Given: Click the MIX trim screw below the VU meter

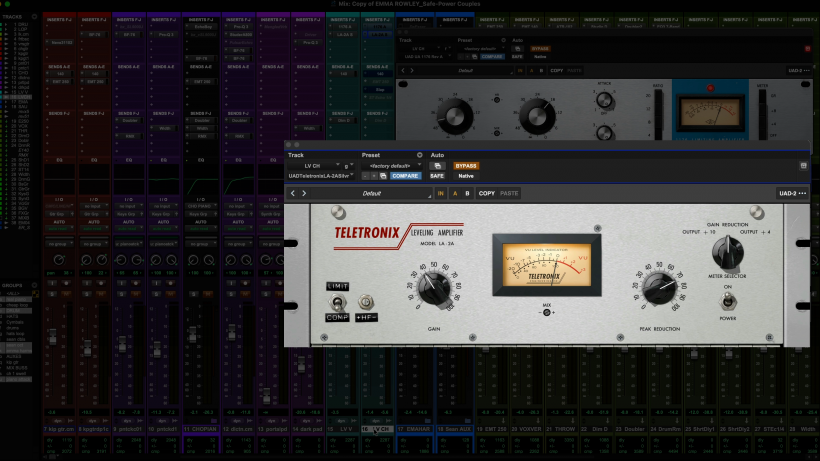Looking at the screenshot, I should [x=546, y=313].
